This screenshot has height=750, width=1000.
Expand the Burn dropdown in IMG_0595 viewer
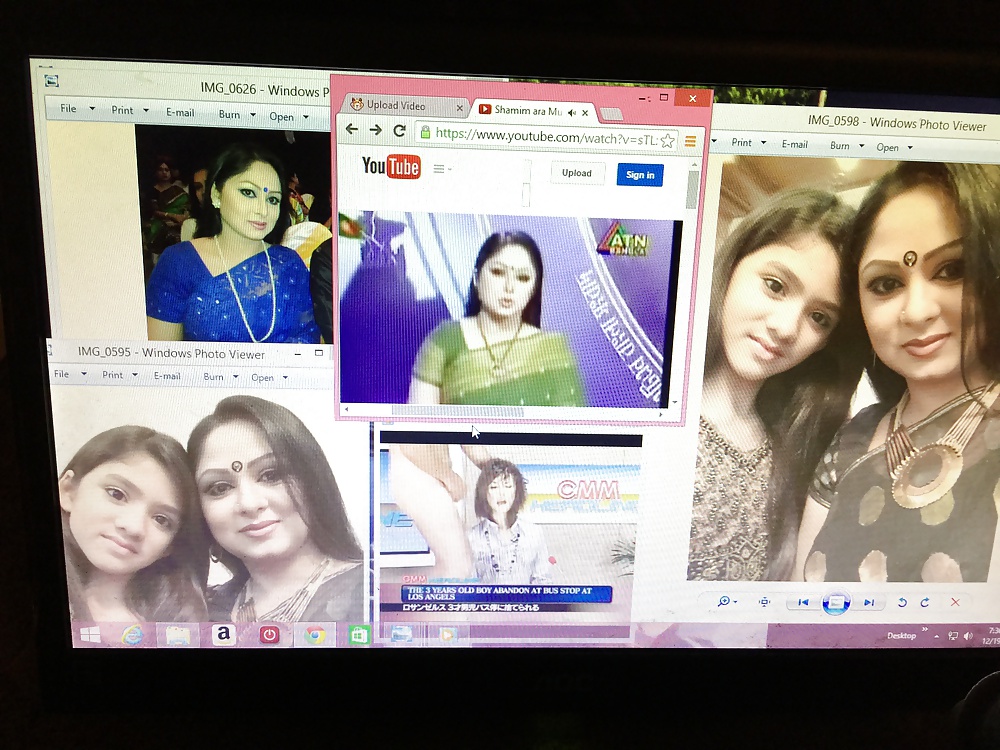(x=236, y=377)
